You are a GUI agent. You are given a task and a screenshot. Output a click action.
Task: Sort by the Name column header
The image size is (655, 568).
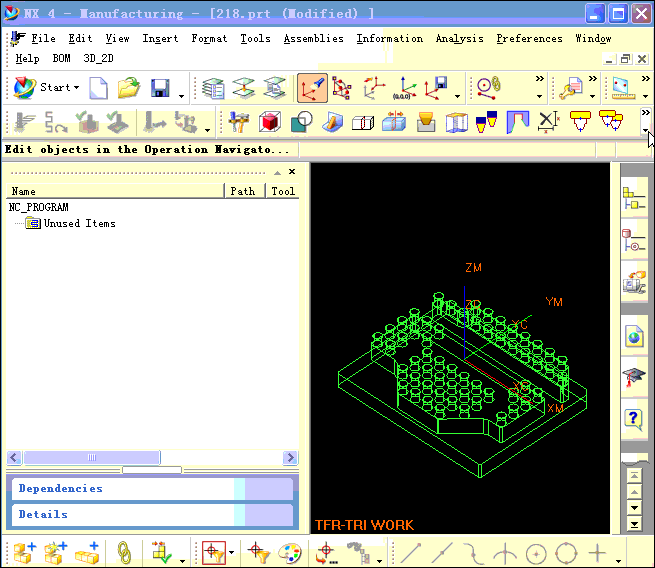[115, 191]
